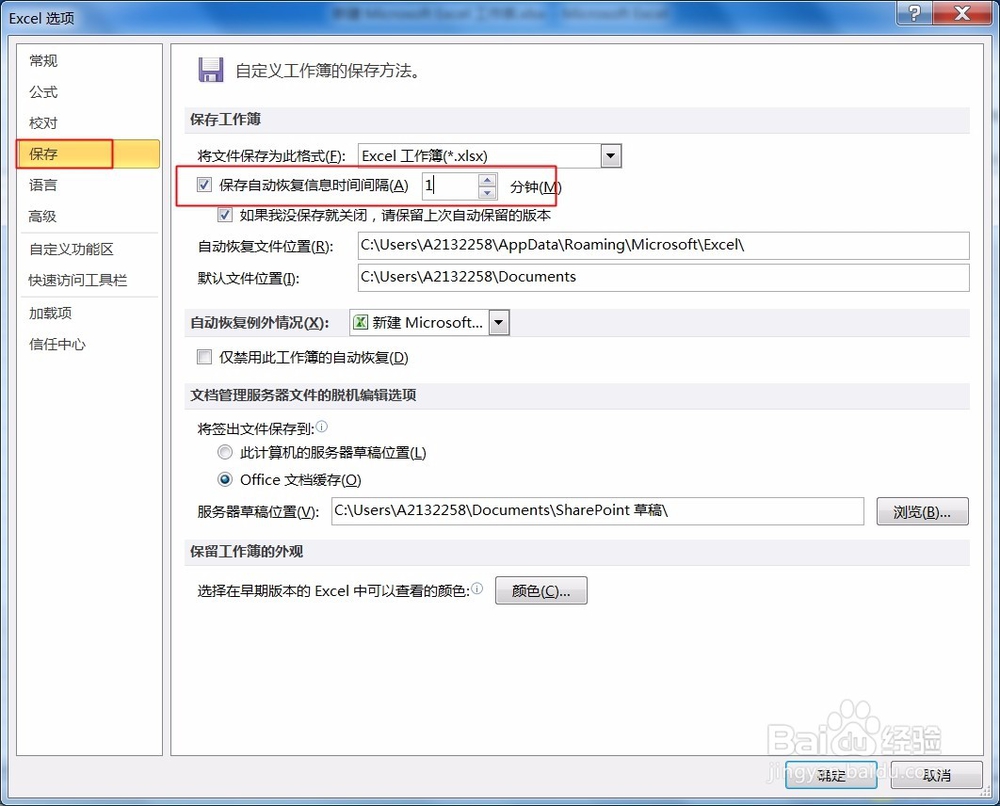Click info icon next to Excel color option
This screenshot has width=1000, height=806.
click(477, 589)
